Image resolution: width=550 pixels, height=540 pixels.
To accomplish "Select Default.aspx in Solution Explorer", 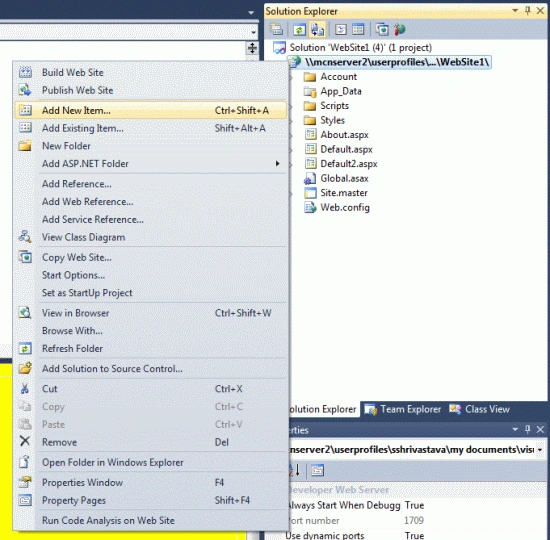I will click(338, 149).
